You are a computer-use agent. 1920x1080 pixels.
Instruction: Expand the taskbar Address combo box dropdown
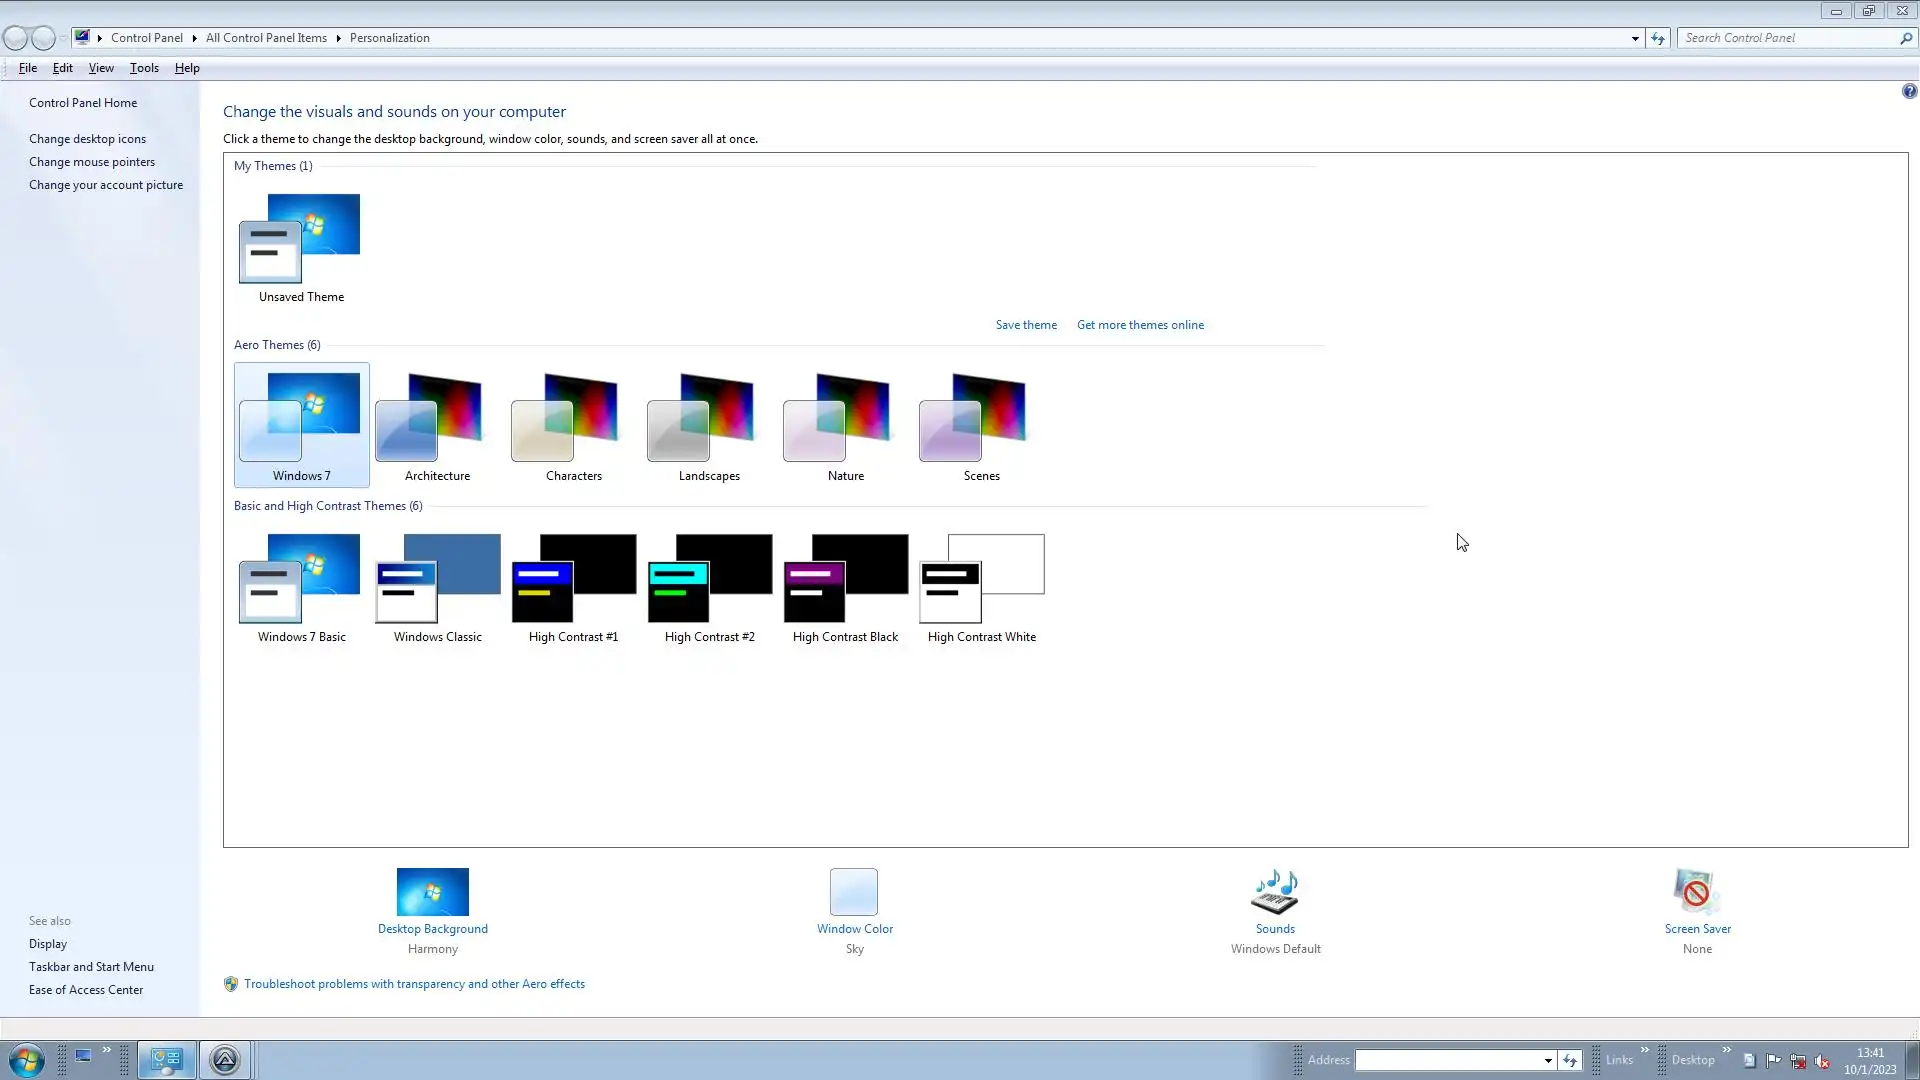[1547, 1060]
